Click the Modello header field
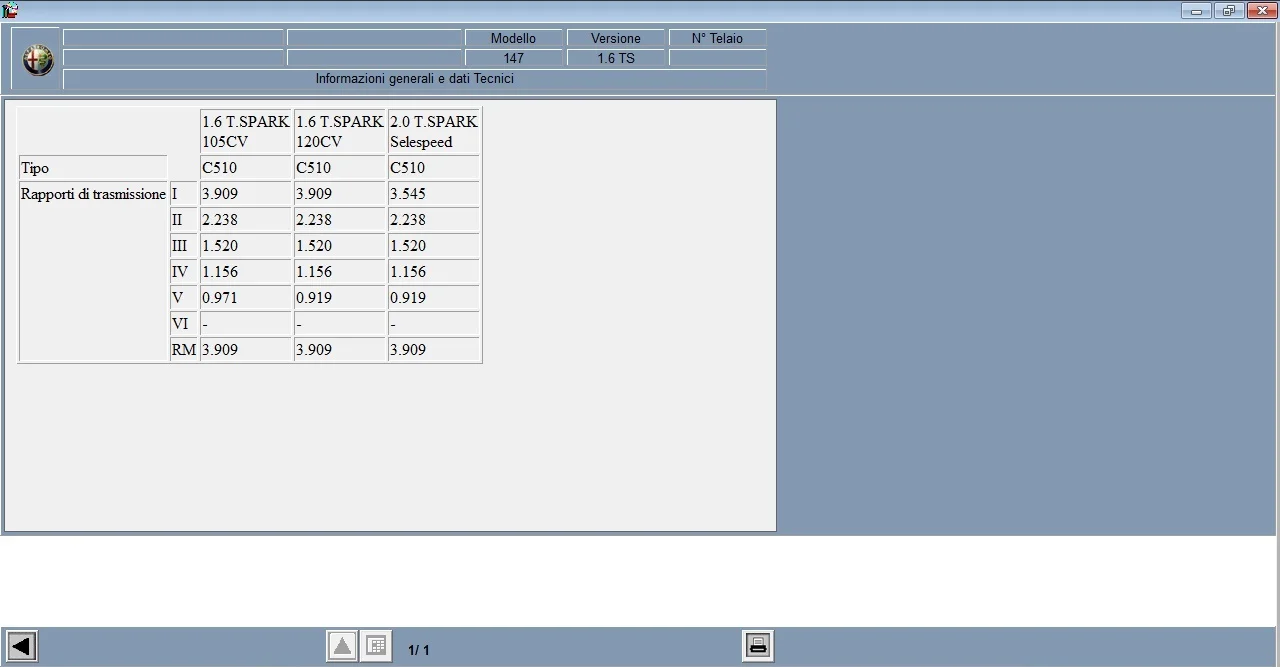 514,38
